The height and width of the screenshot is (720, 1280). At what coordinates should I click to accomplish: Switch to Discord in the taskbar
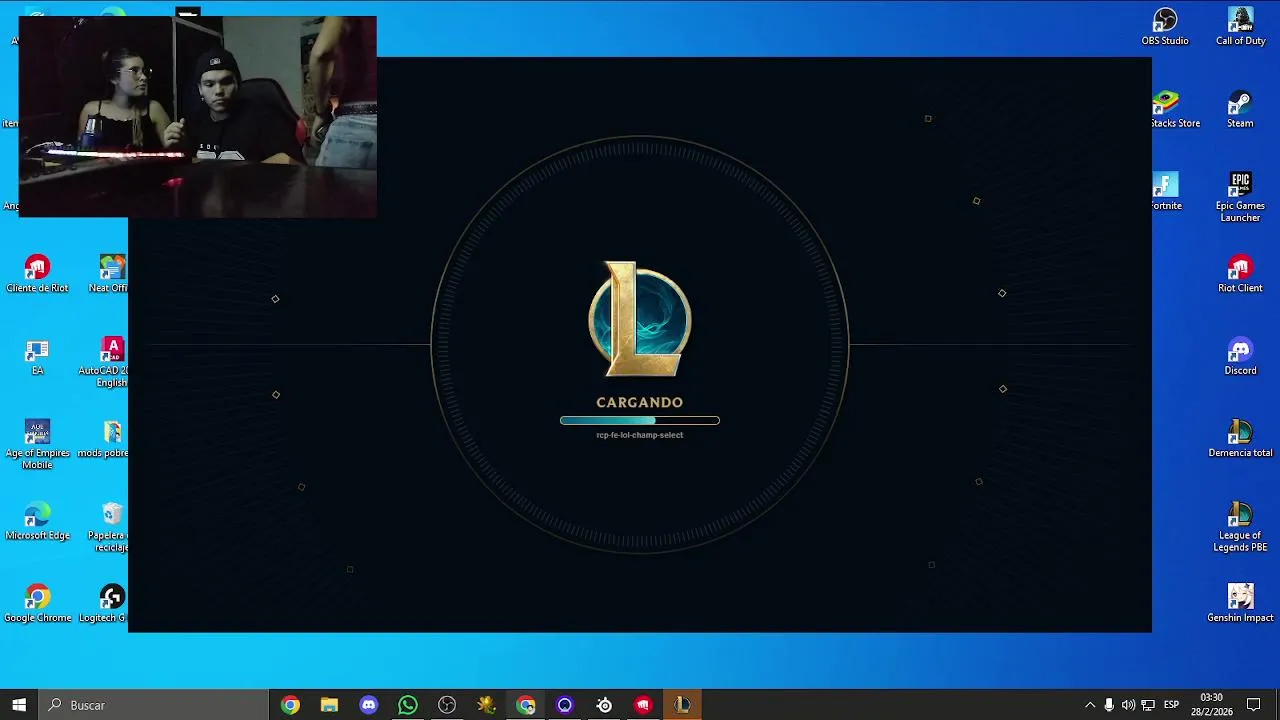368,705
